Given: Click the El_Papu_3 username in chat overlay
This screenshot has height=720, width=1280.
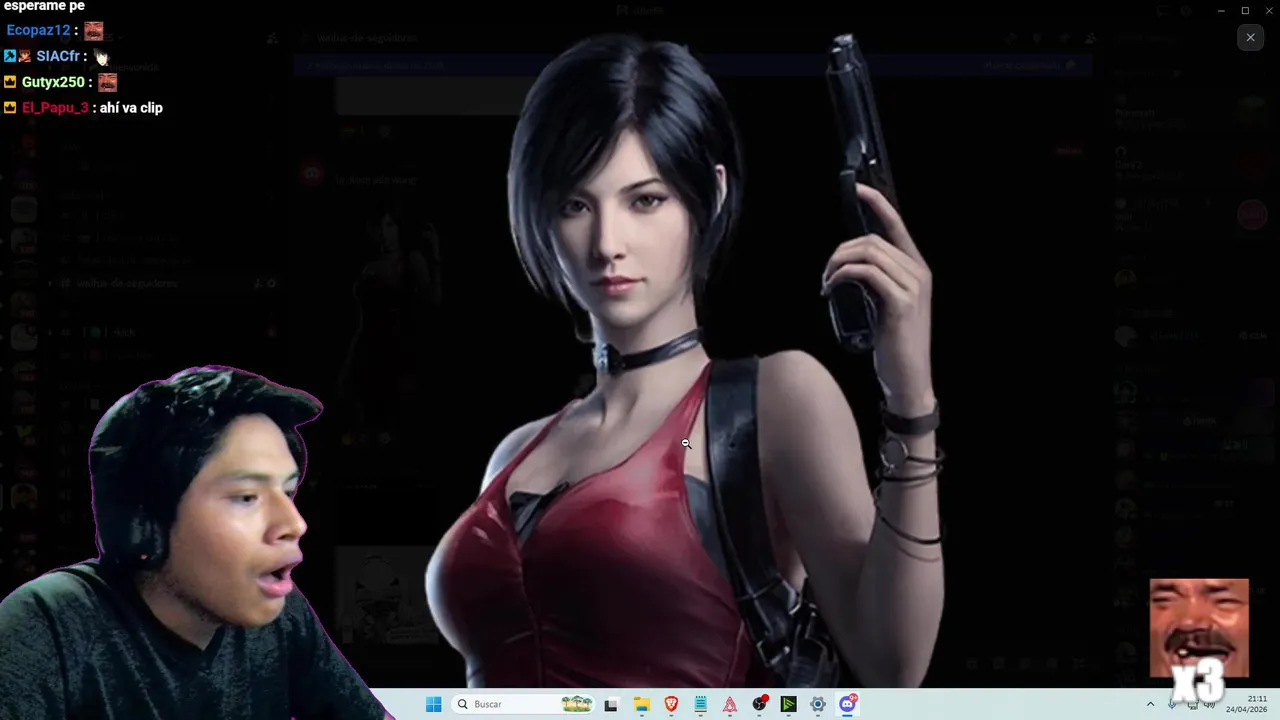Looking at the screenshot, I should [55, 108].
